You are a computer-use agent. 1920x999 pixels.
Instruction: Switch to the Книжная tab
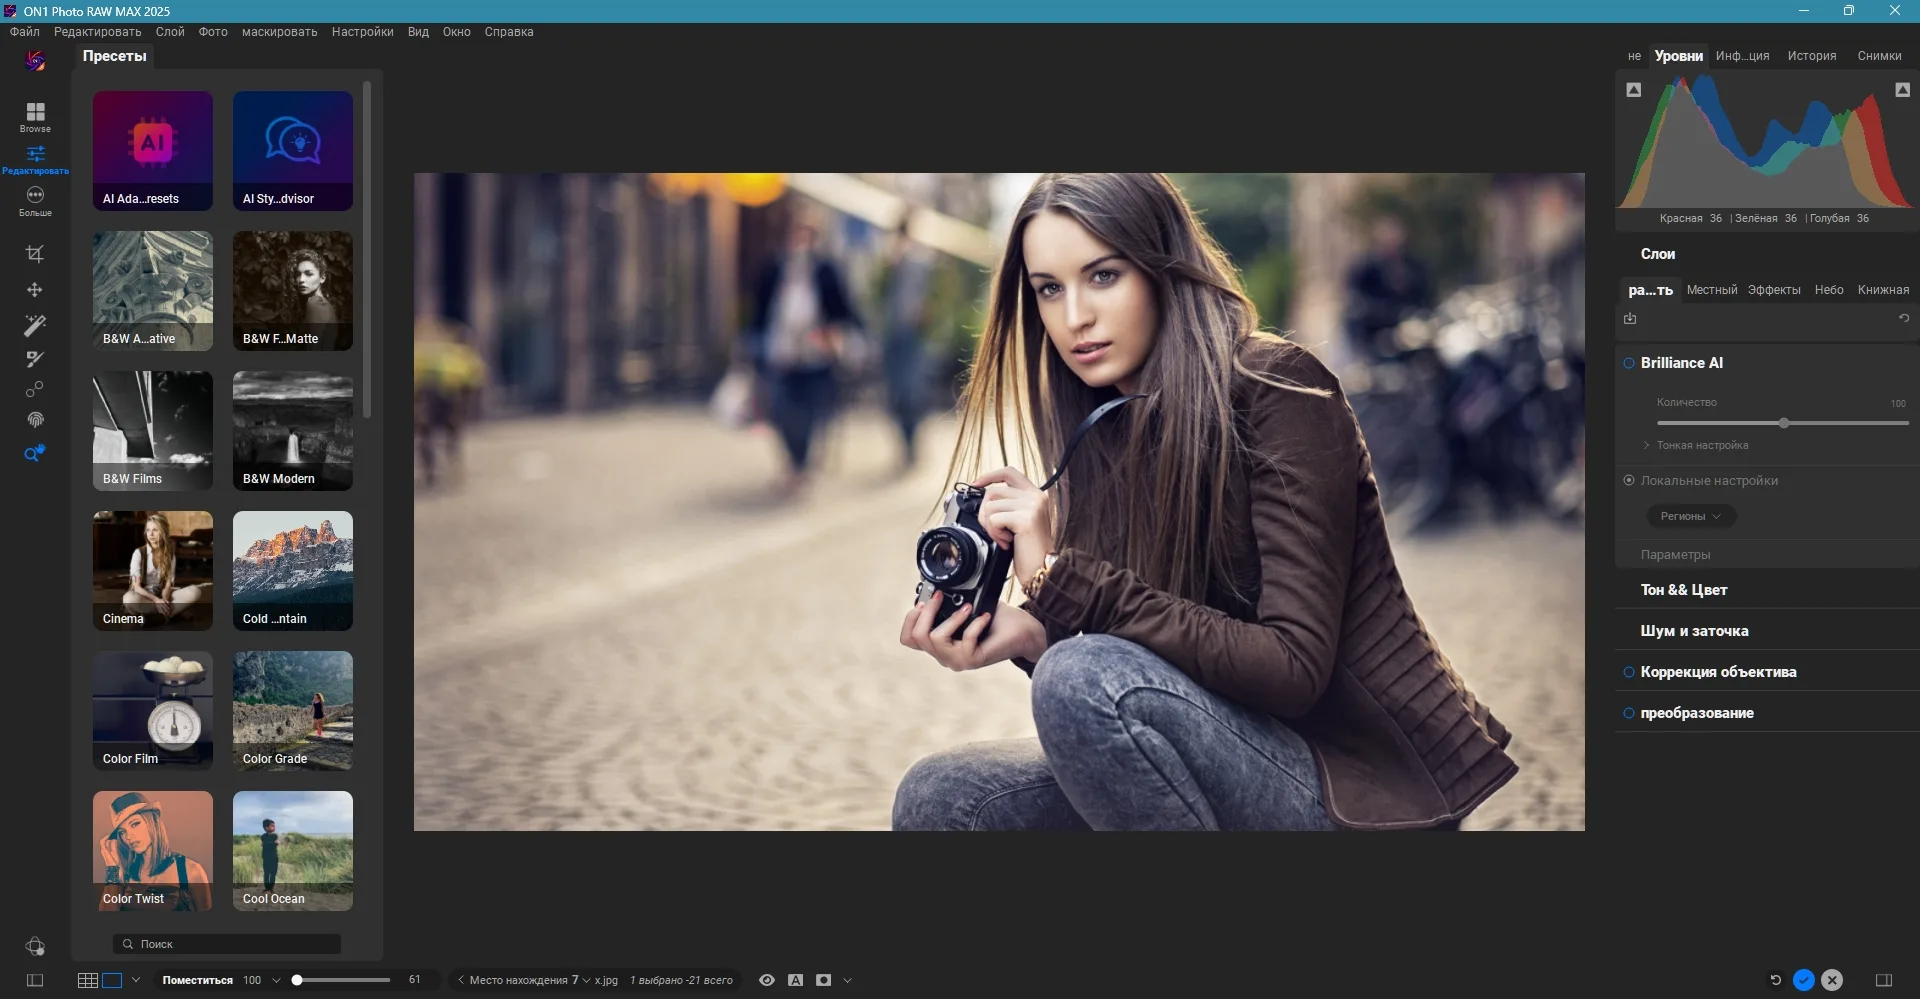(1883, 290)
